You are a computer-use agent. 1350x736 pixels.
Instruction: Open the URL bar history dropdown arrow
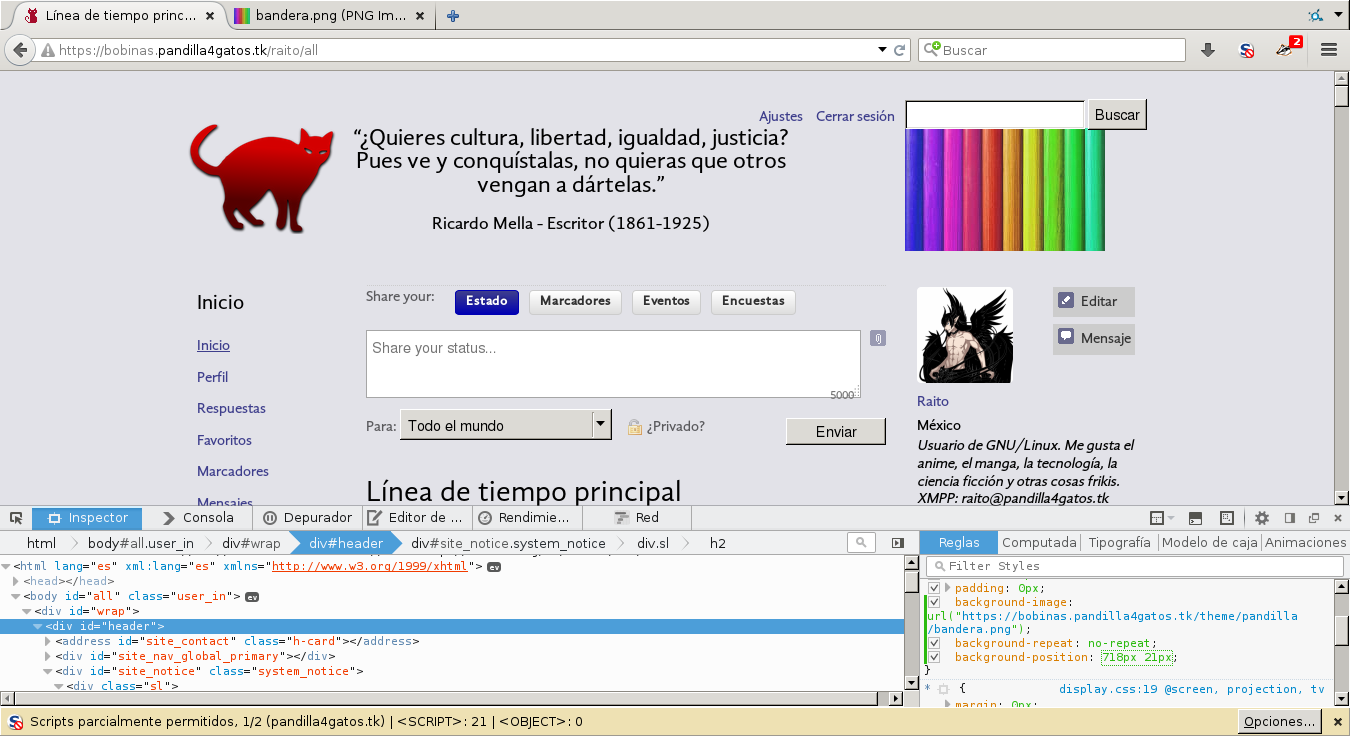pyautogui.click(x=882, y=50)
